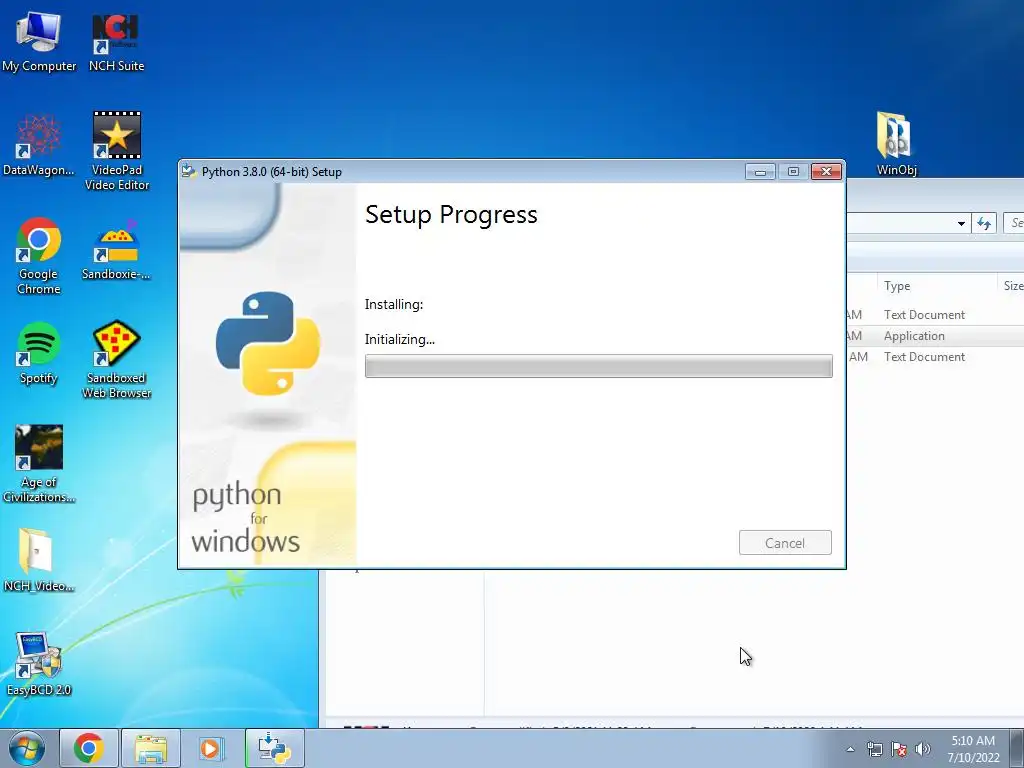Switch to the Python installer taskbar item

(275, 748)
